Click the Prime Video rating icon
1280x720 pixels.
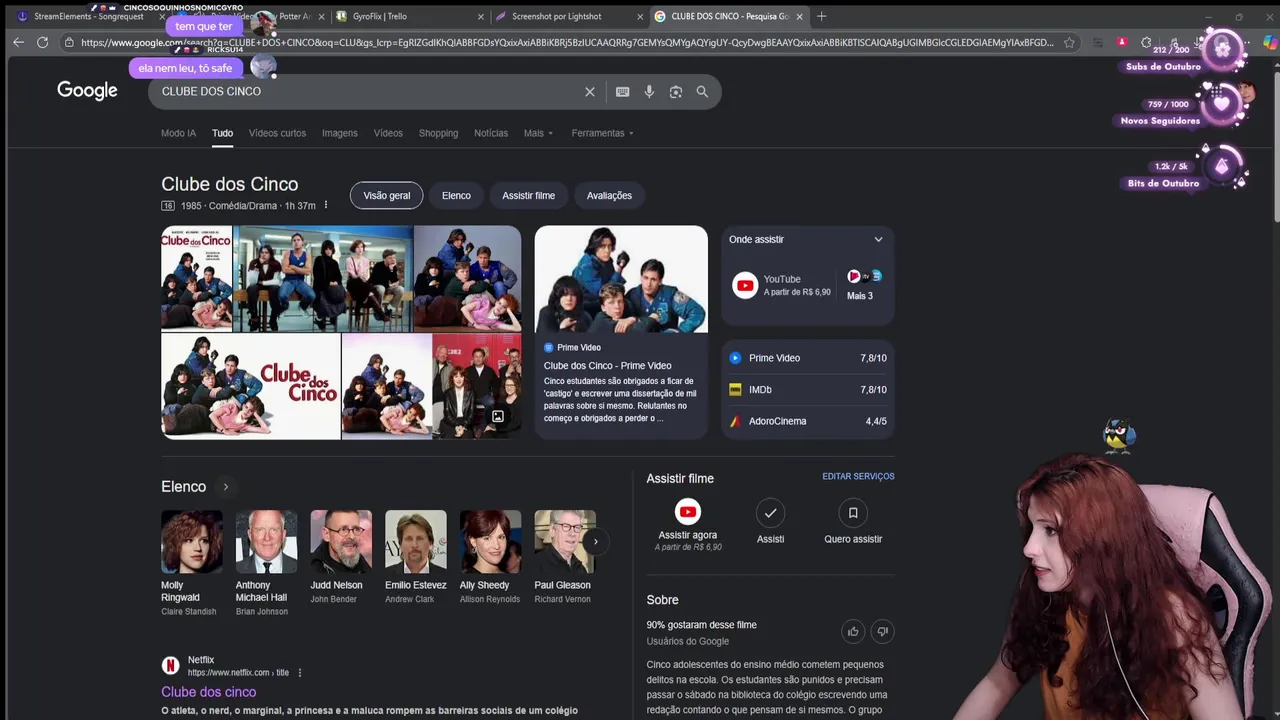click(x=735, y=358)
